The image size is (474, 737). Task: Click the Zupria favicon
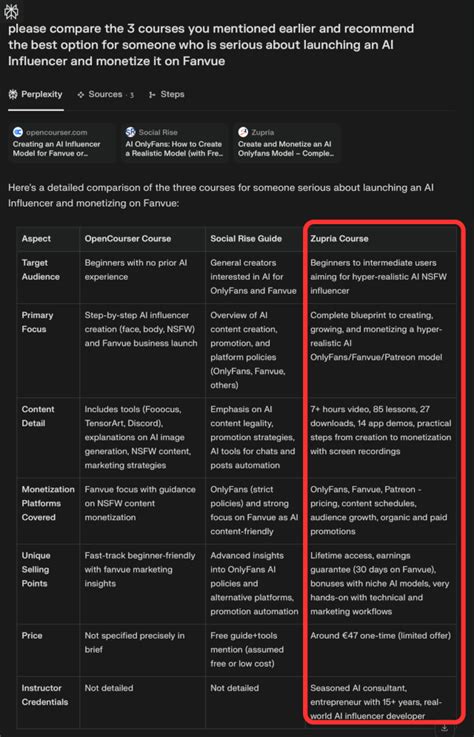coord(243,133)
